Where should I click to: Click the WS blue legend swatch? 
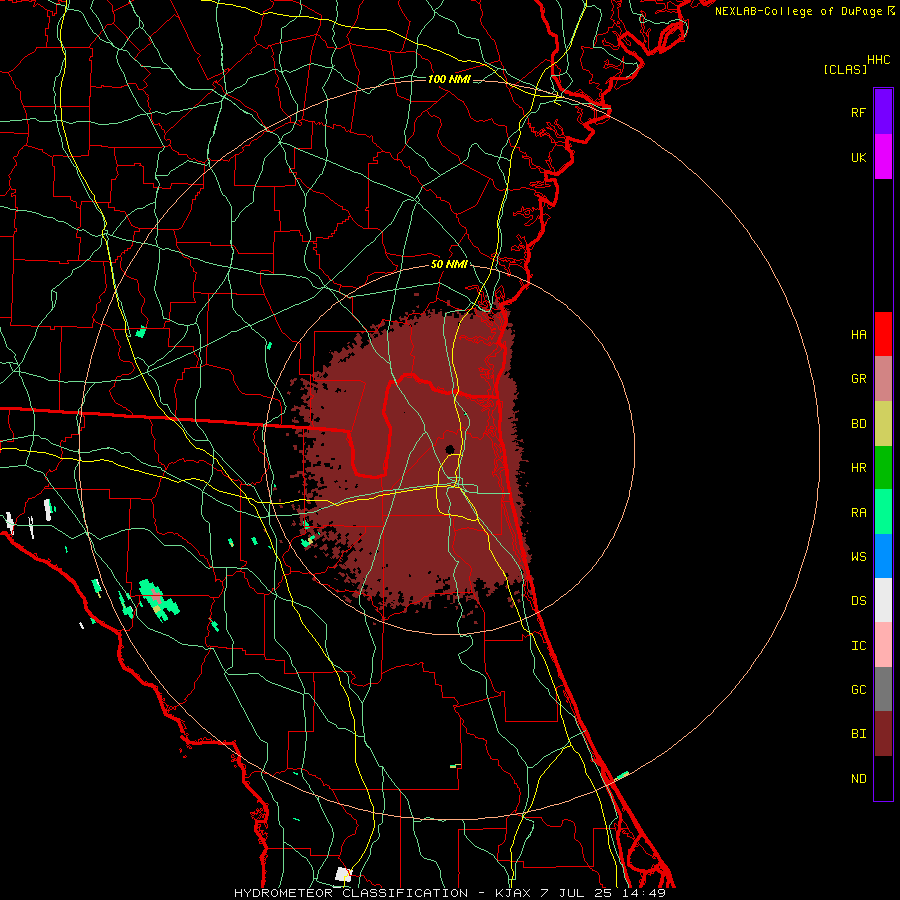click(883, 556)
